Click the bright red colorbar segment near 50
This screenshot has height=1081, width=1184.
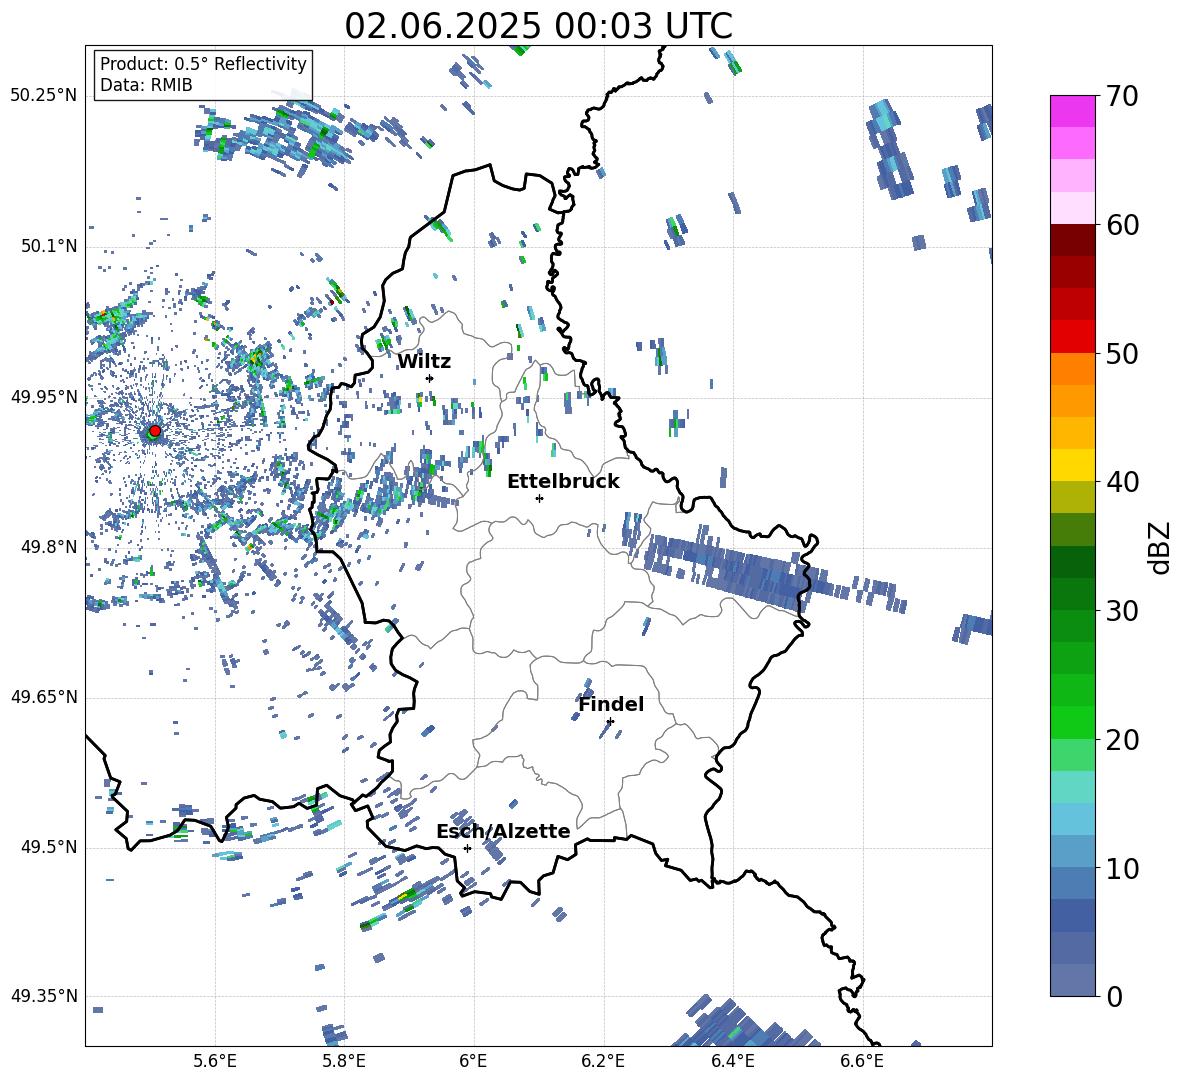(x=1072, y=337)
